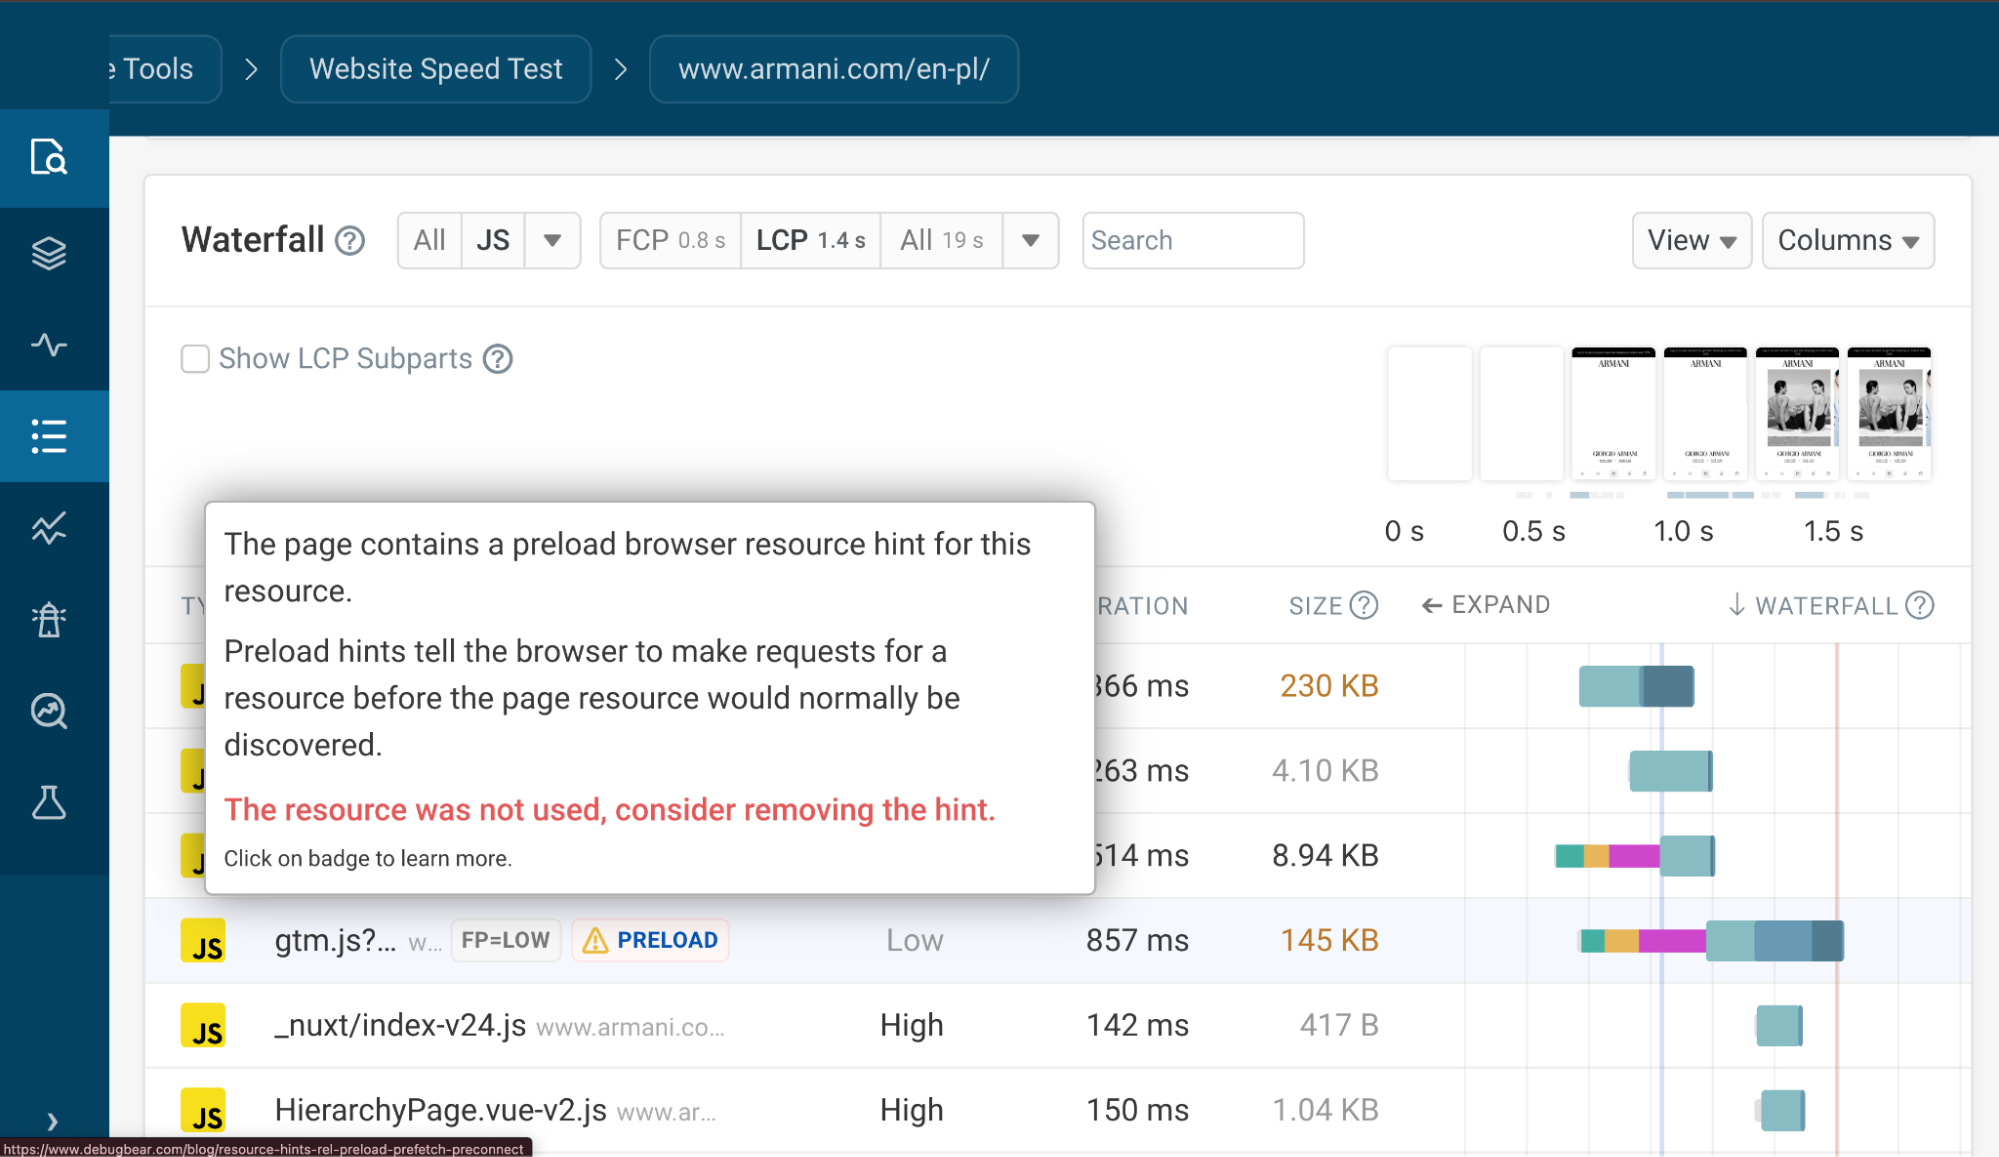Click the 4.10 KB size value

[1325, 771]
